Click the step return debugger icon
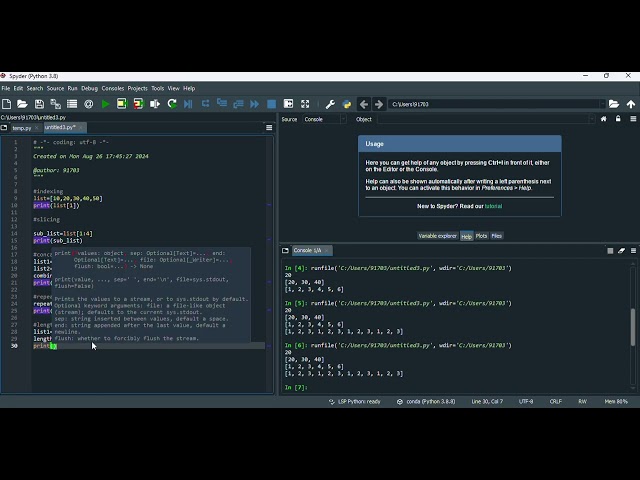The height and width of the screenshot is (480, 640). 238,104
